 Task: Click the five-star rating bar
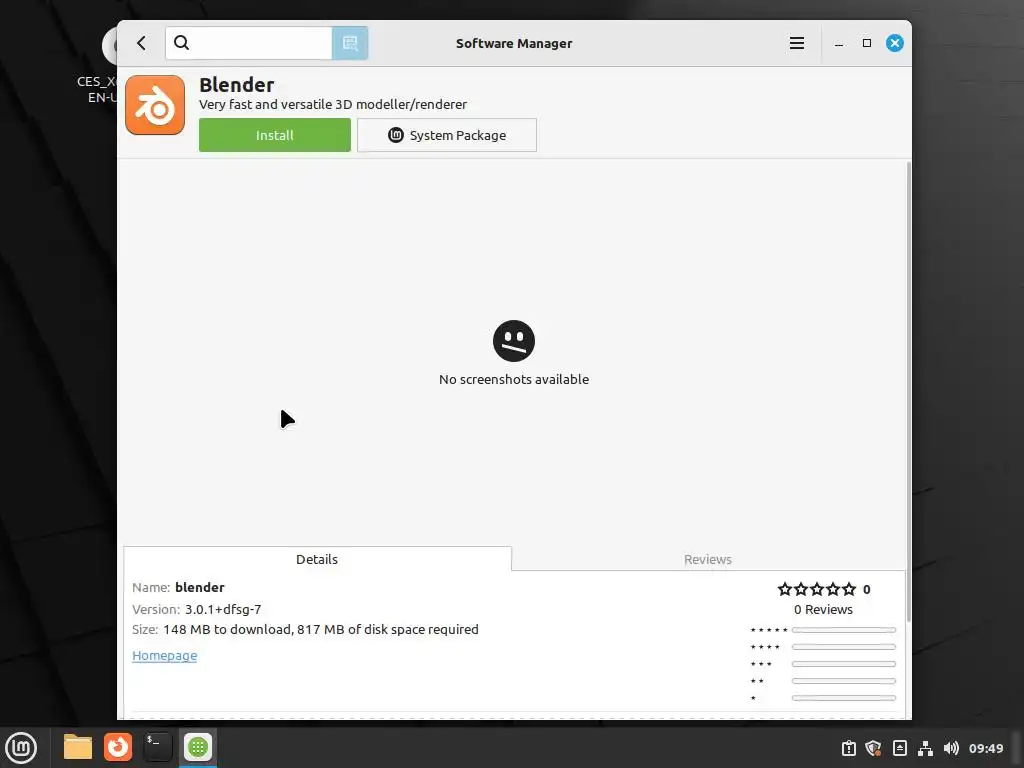click(844, 630)
